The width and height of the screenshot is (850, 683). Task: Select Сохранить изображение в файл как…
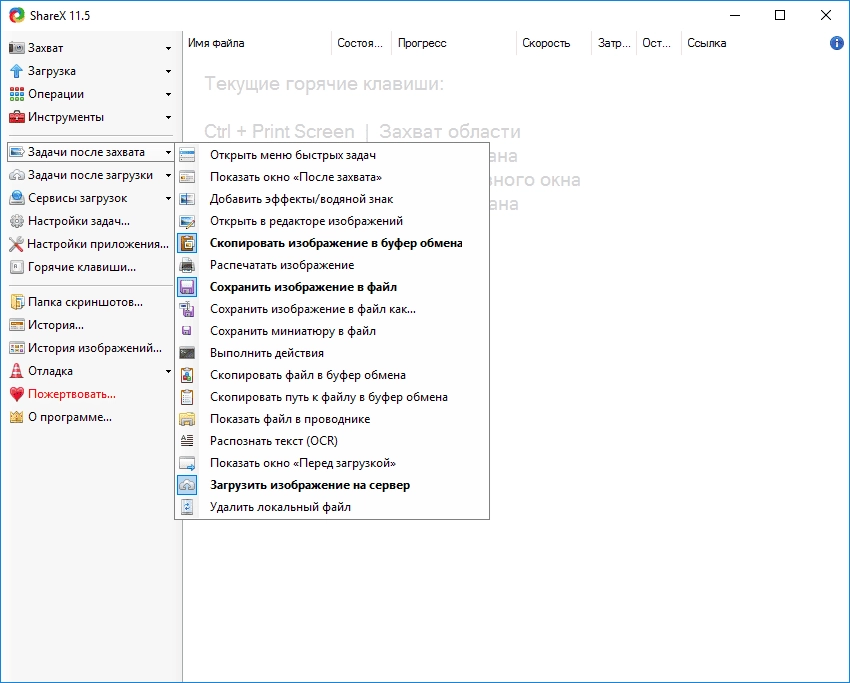(332, 309)
